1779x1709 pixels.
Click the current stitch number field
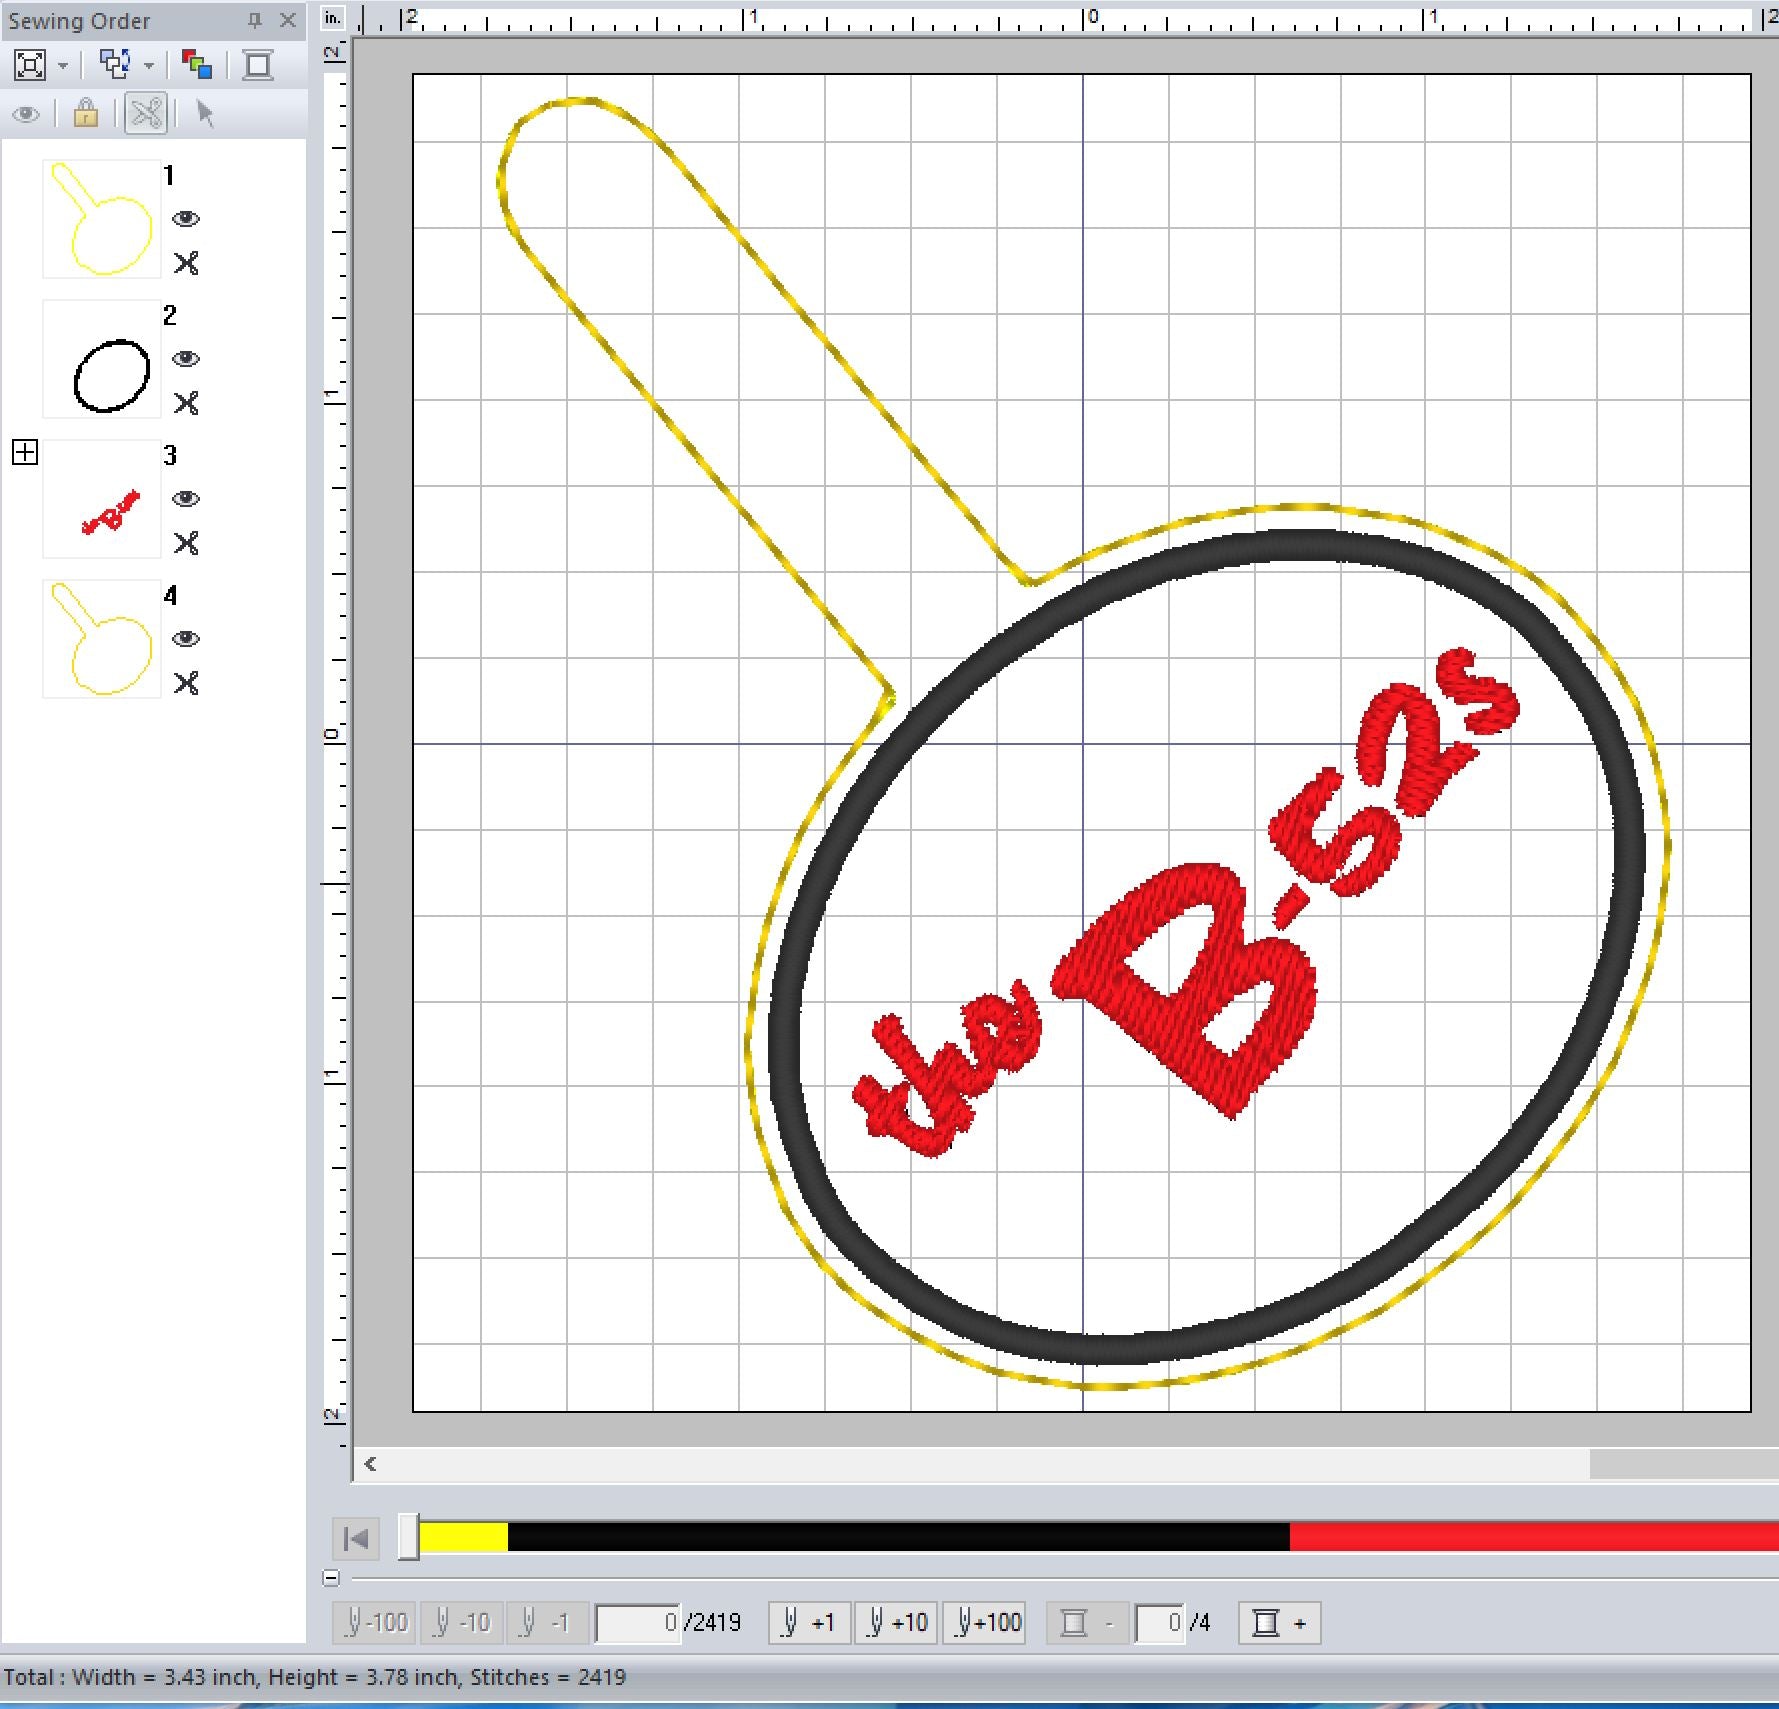[638, 1623]
